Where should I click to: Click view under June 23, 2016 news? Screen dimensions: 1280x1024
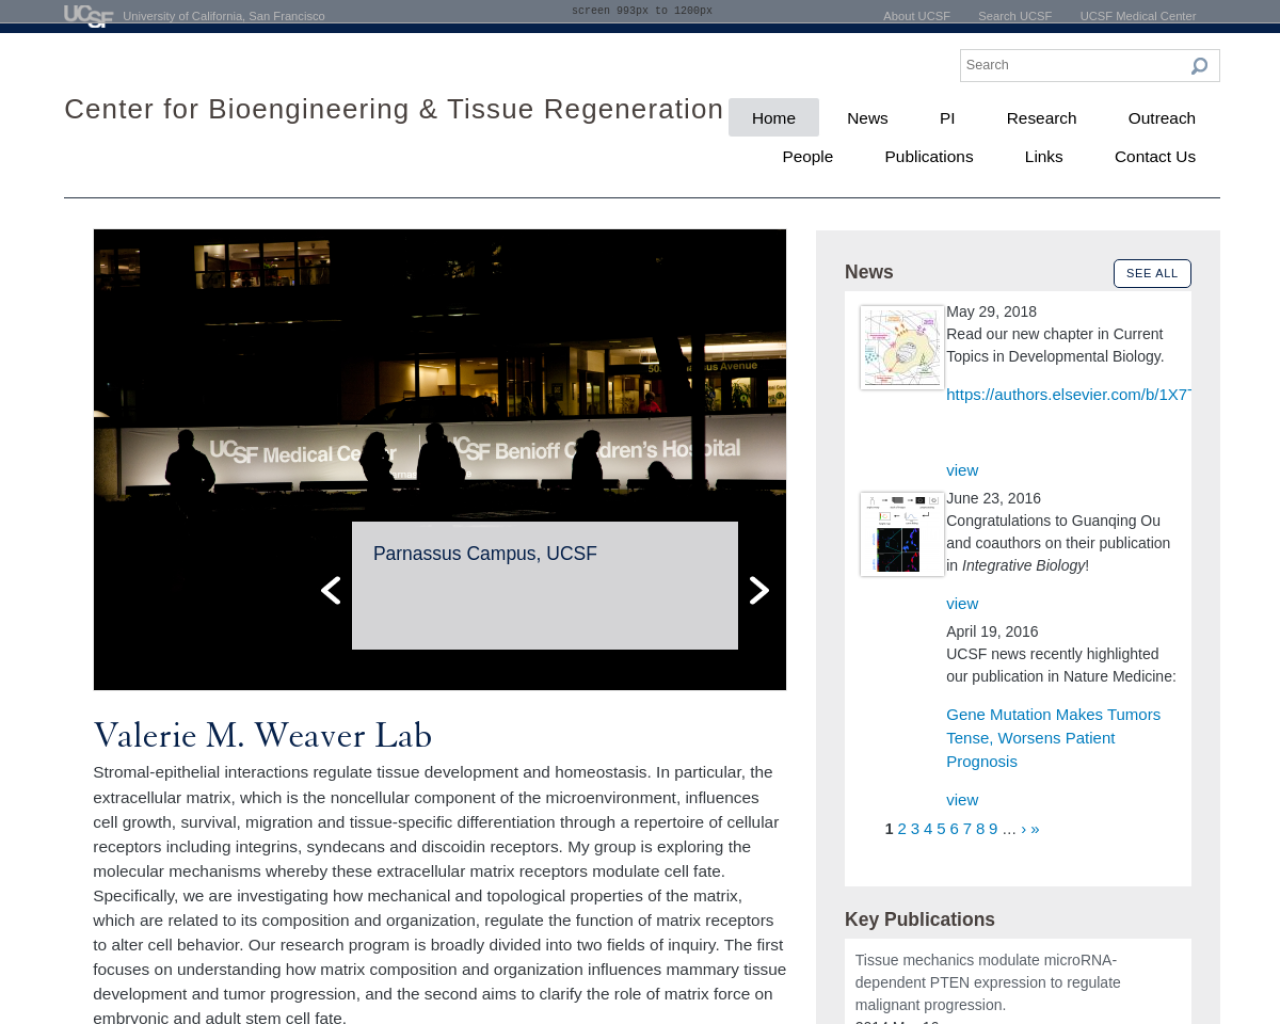click(962, 604)
